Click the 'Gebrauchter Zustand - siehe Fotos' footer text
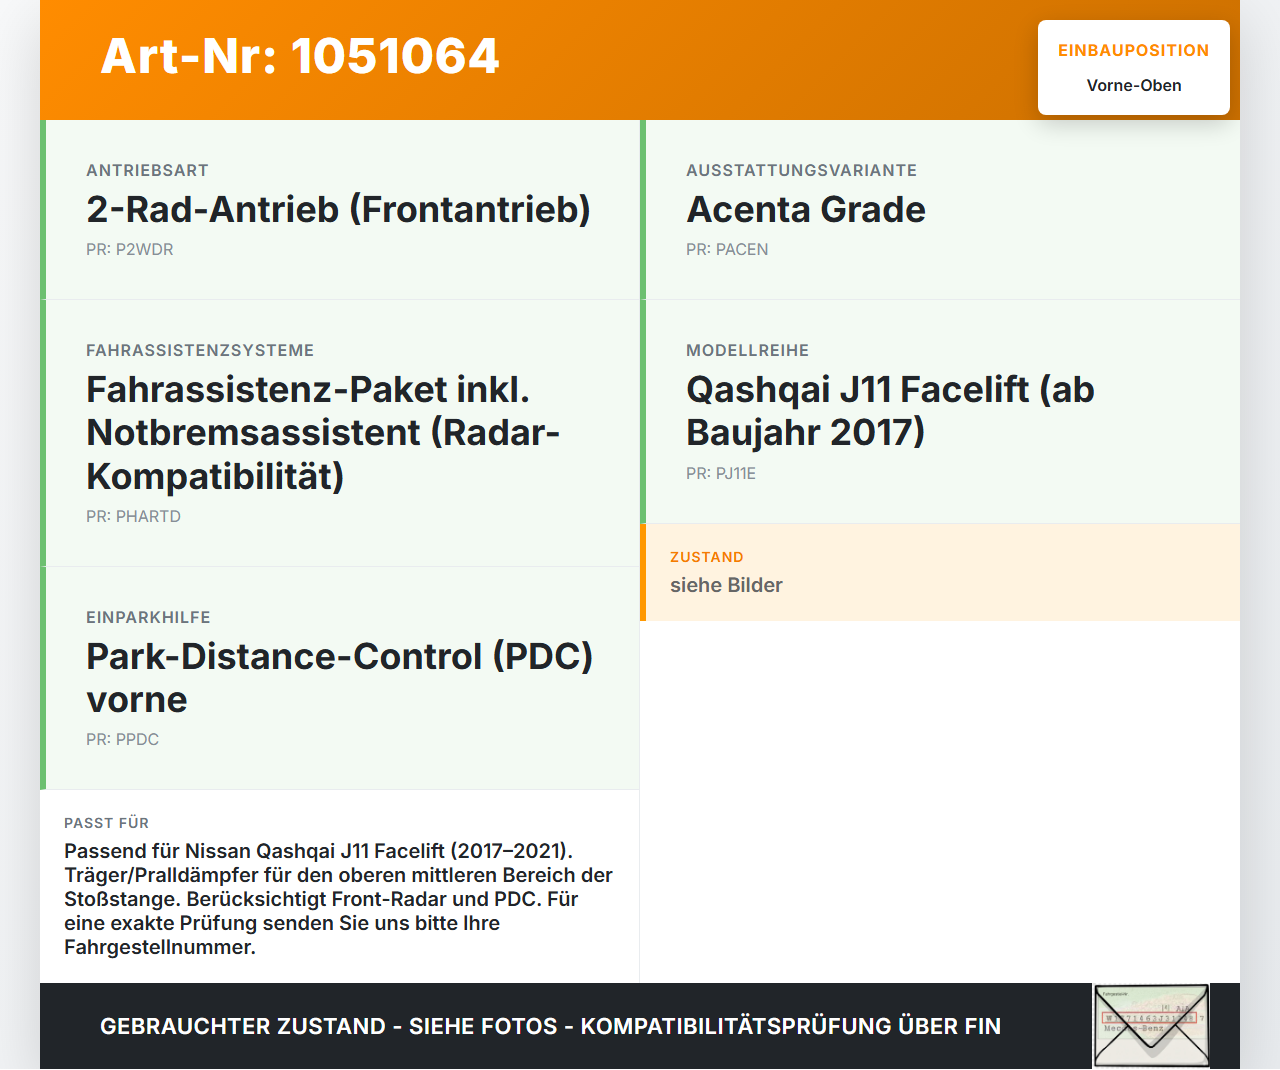This screenshot has height=1070, width=1280. tap(550, 1026)
